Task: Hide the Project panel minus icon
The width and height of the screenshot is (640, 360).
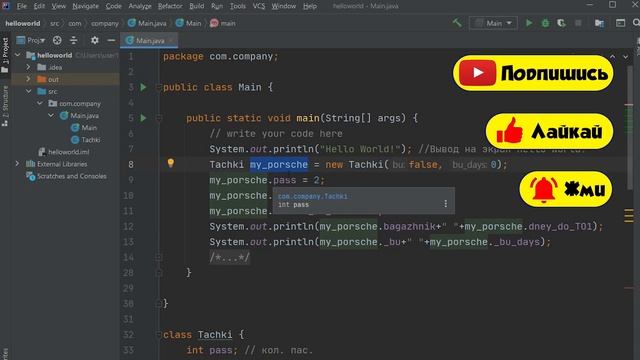Action: (111, 40)
